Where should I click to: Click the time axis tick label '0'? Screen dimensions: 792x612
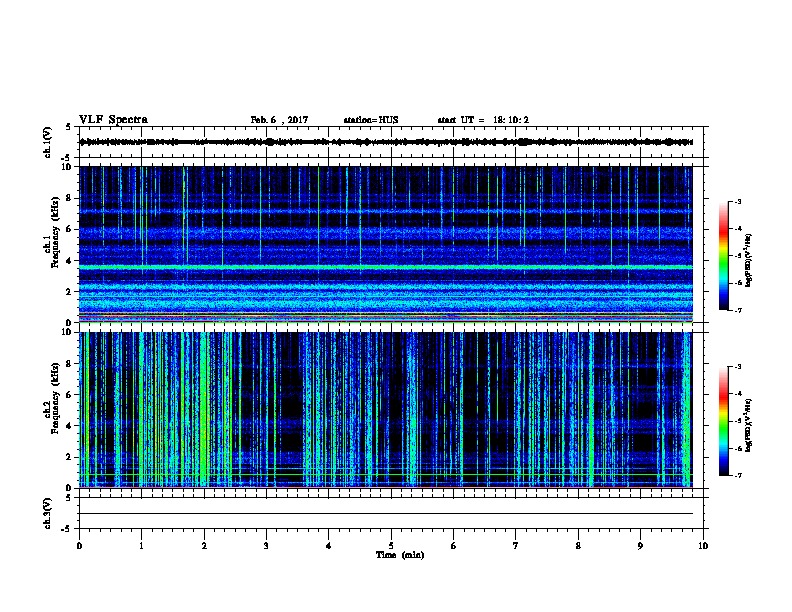coord(79,546)
